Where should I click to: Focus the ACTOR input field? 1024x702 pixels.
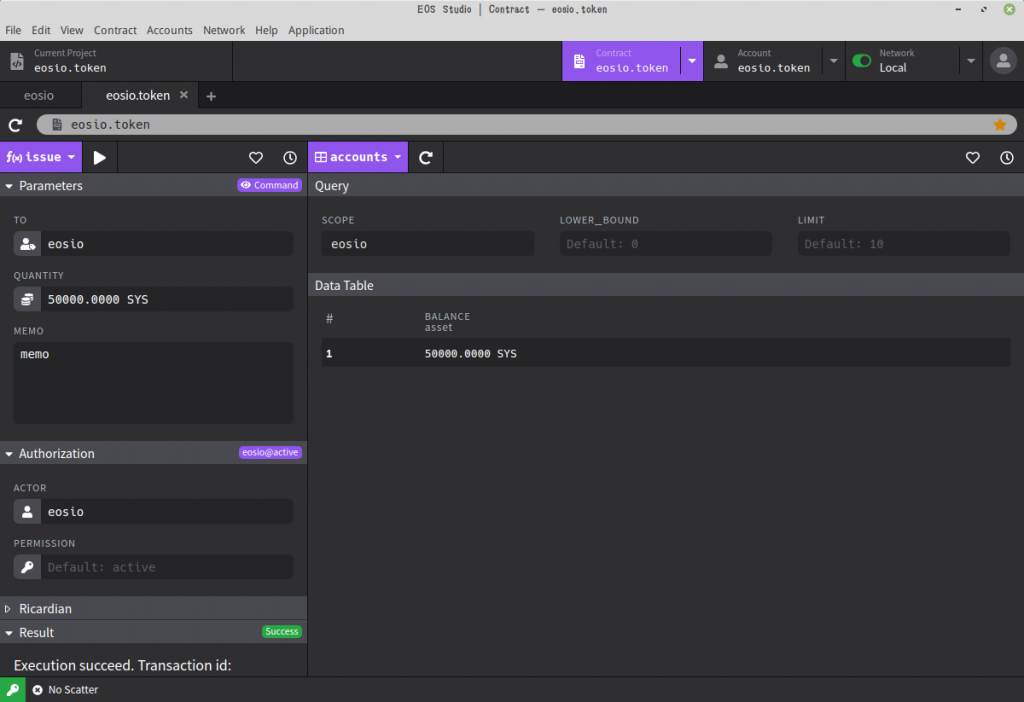167,511
